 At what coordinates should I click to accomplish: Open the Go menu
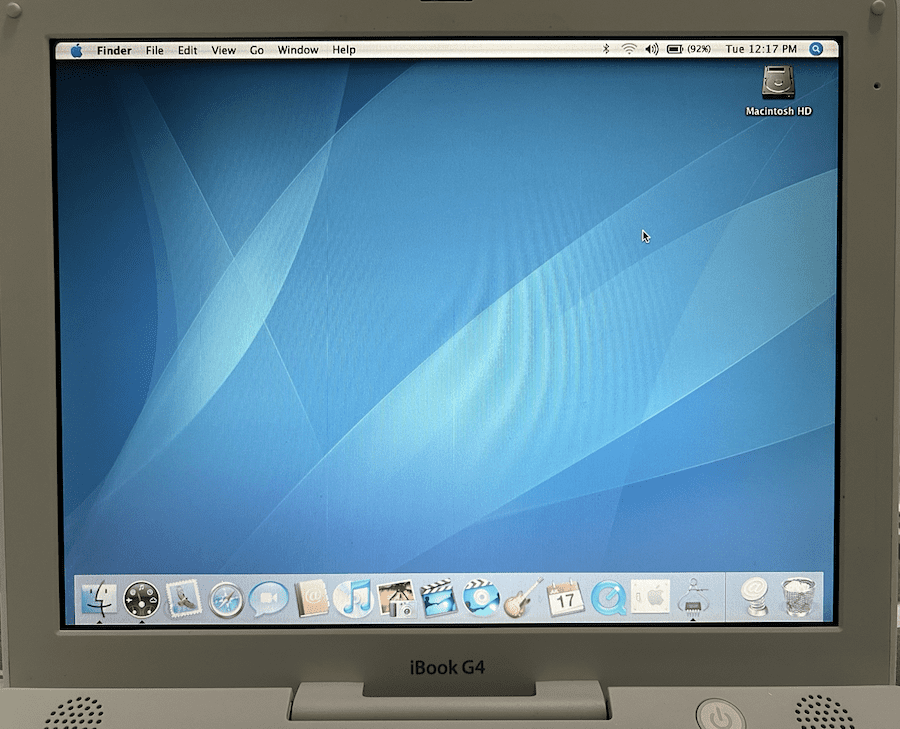[257, 51]
